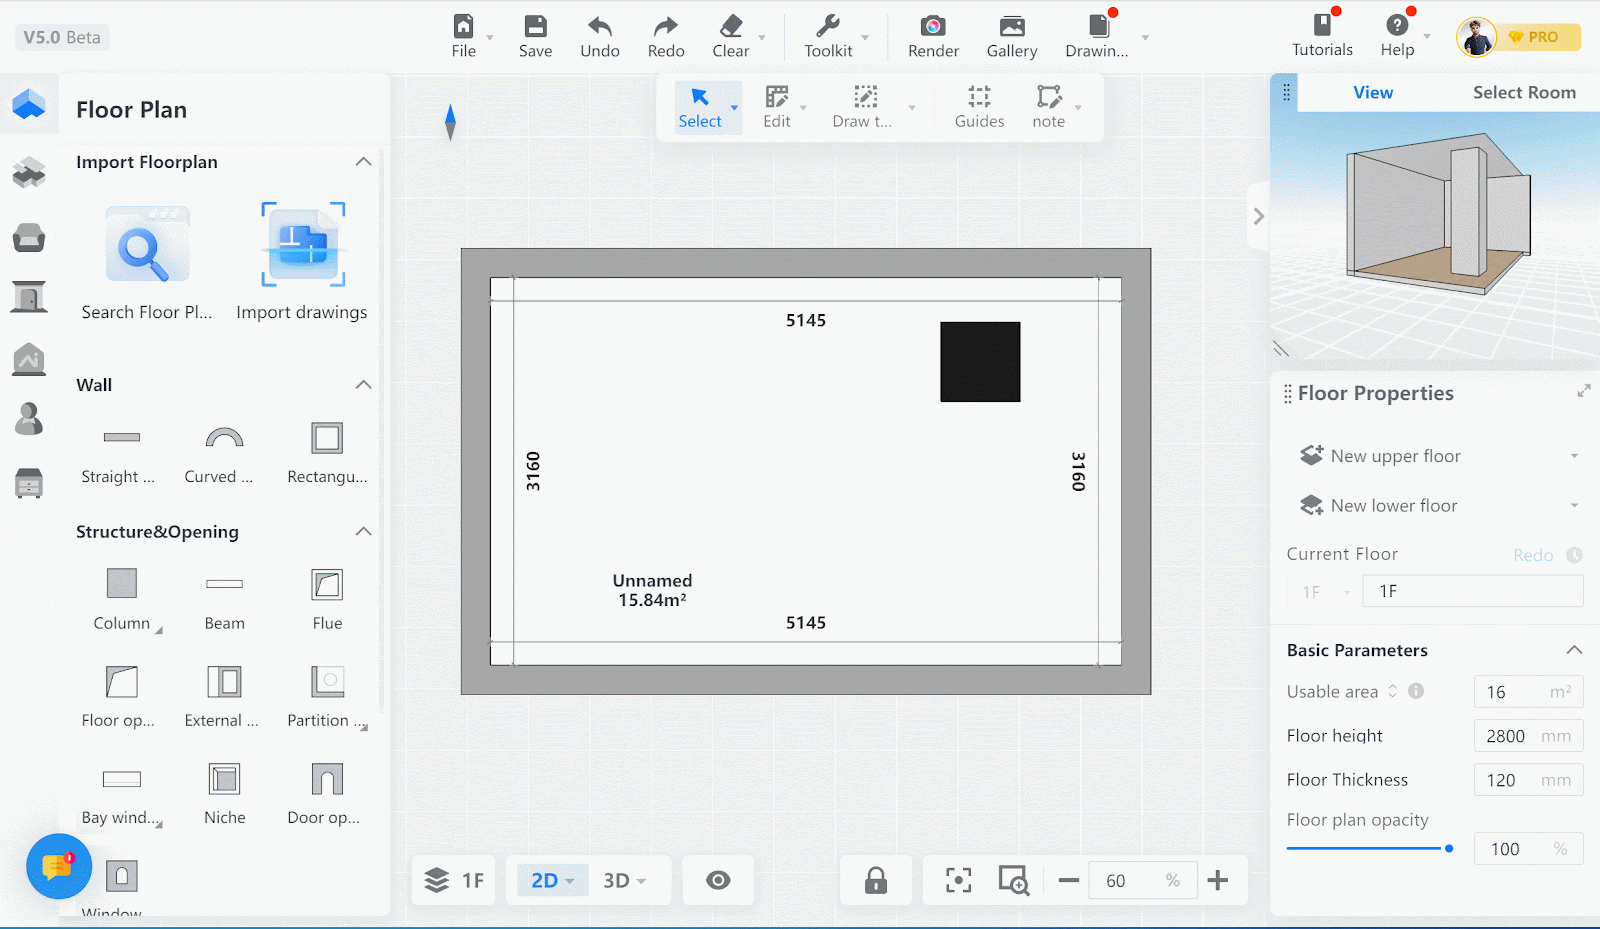Select the Straight wall tool

(x=121, y=438)
